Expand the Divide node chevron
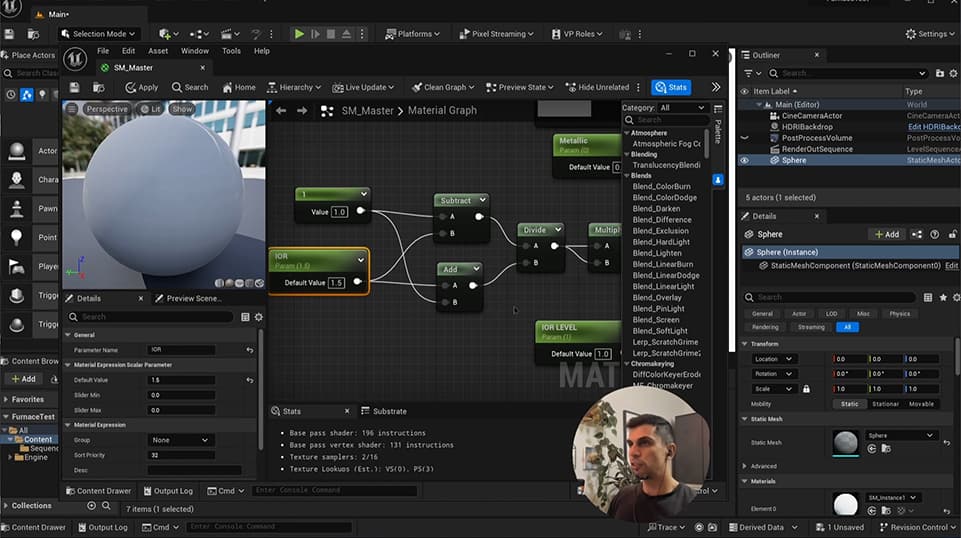 [x=558, y=229]
